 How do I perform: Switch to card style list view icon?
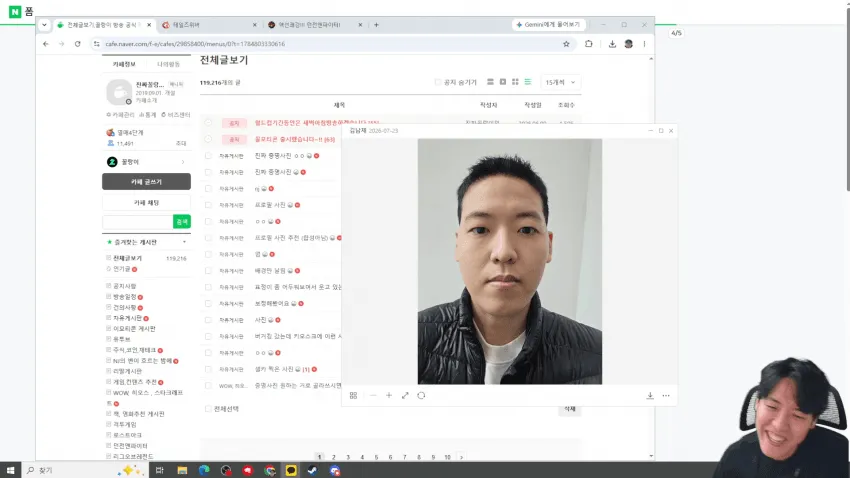click(x=490, y=82)
